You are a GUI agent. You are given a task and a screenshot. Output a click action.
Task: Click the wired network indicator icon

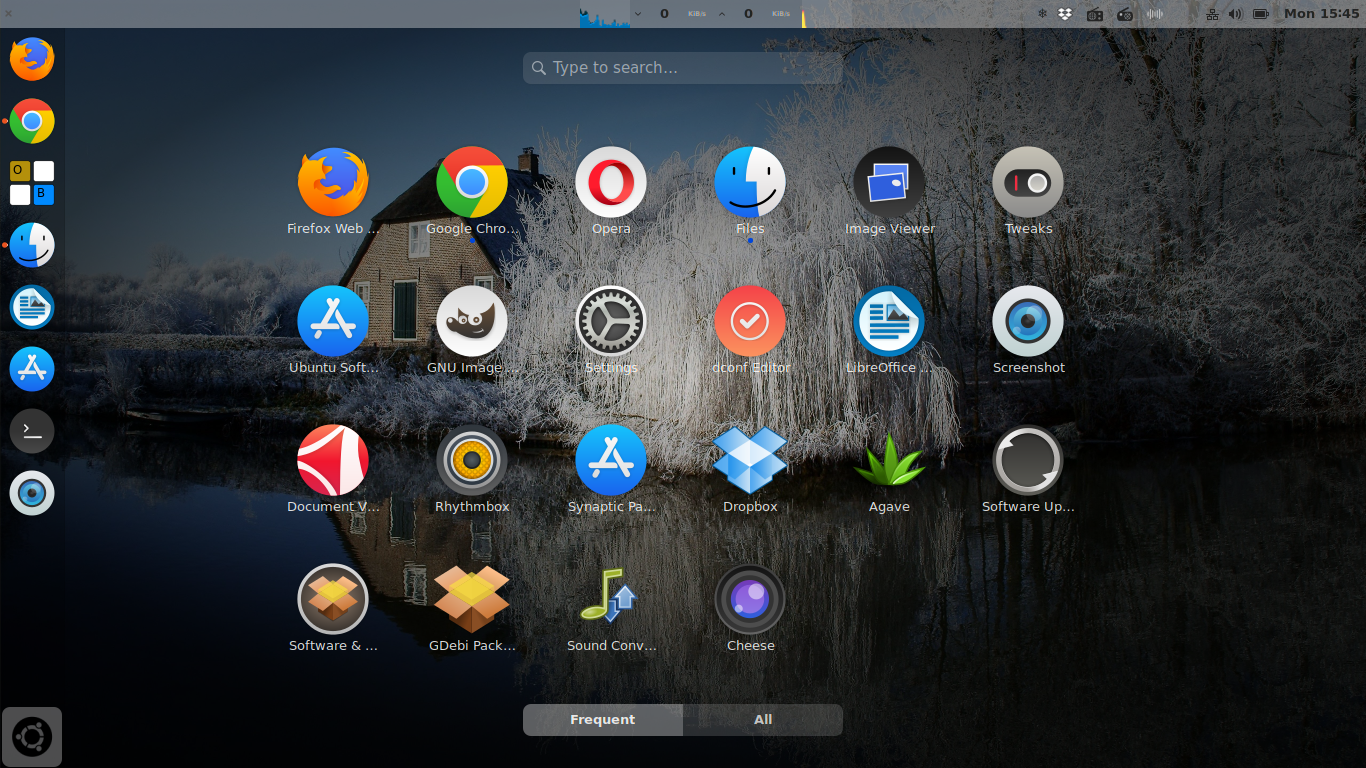click(x=1212, y=14)
